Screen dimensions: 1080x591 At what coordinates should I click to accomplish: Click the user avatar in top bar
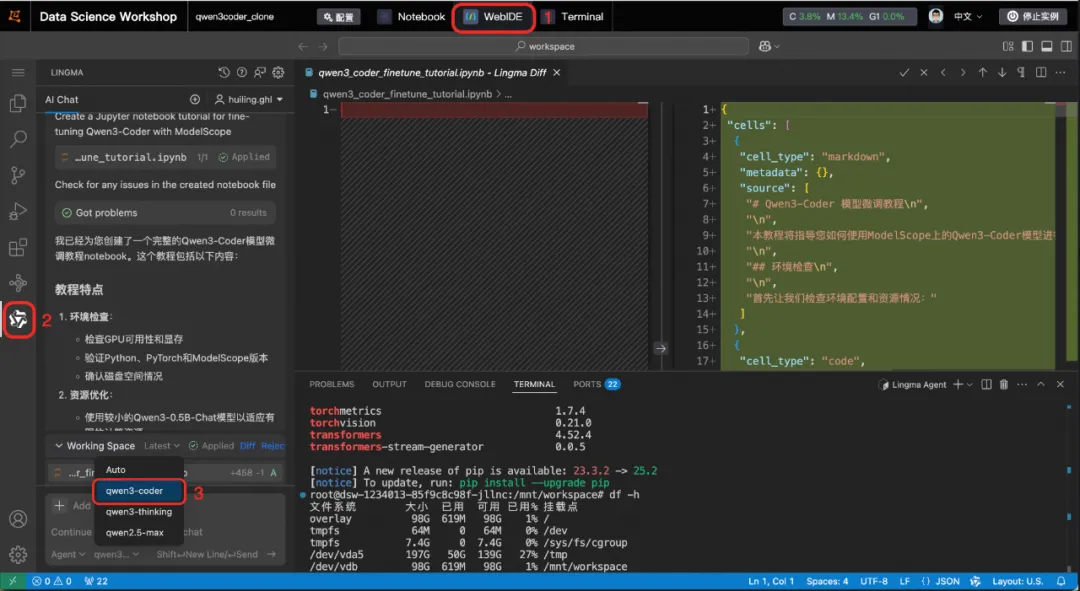[x=935, y=16]
